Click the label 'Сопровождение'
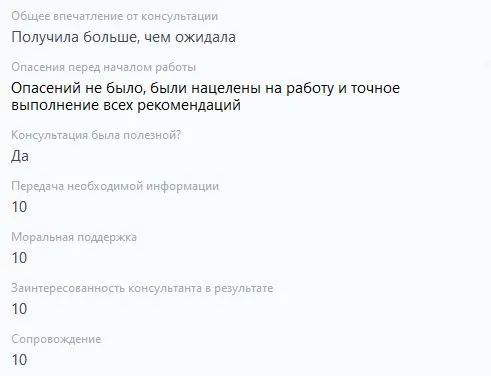The image size is (491, 376). (x=56, y=339)
